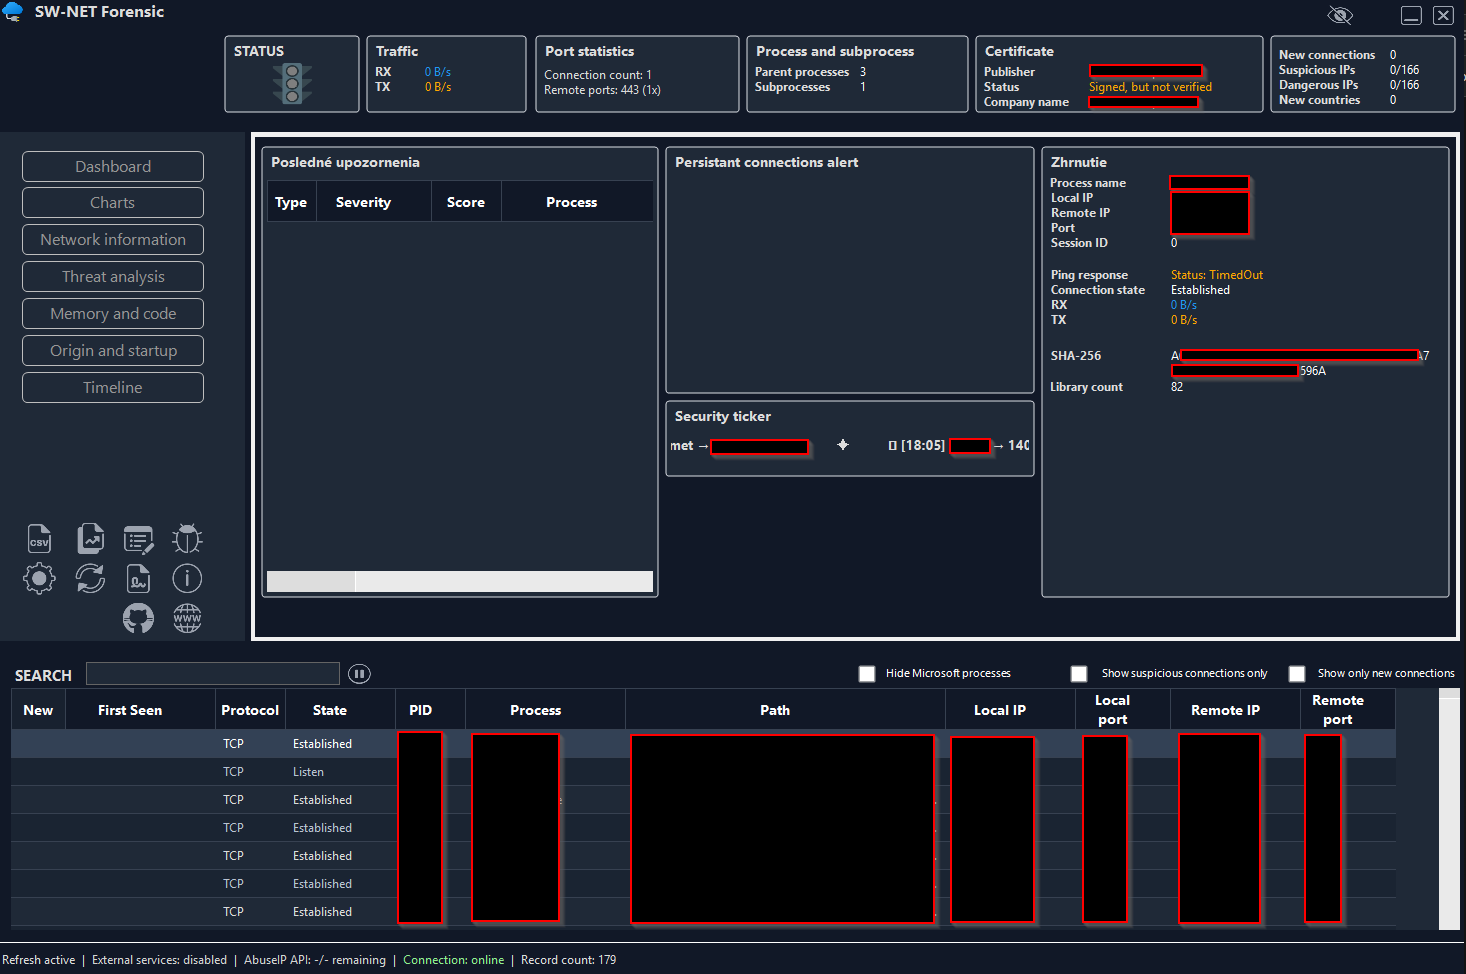Click 'Signed, but not verified' certificate status
Image resolution: width=1466 pixels, height=974 pixels.
coord(1150,87)
